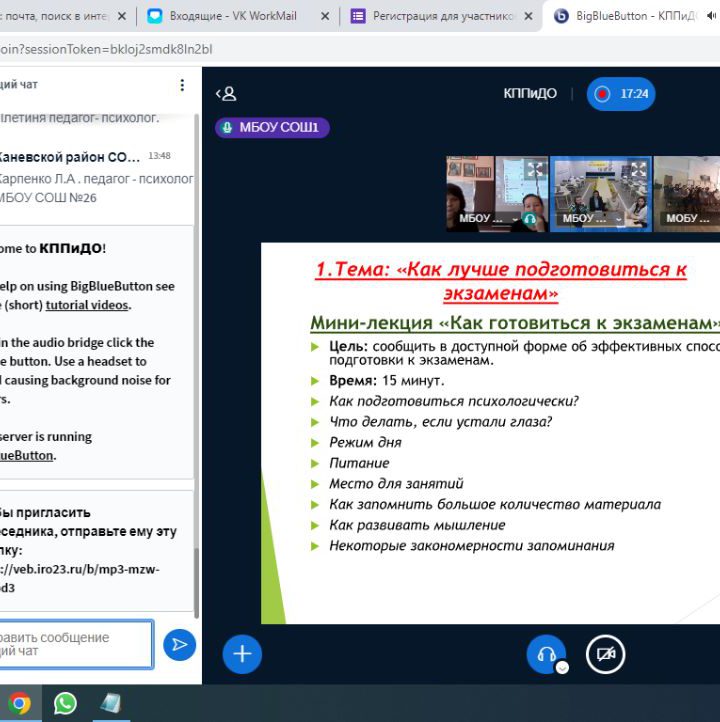Expand second webcam's name dropdown
Viewport: 720px width, 722px height.
(x=618, y=219)
